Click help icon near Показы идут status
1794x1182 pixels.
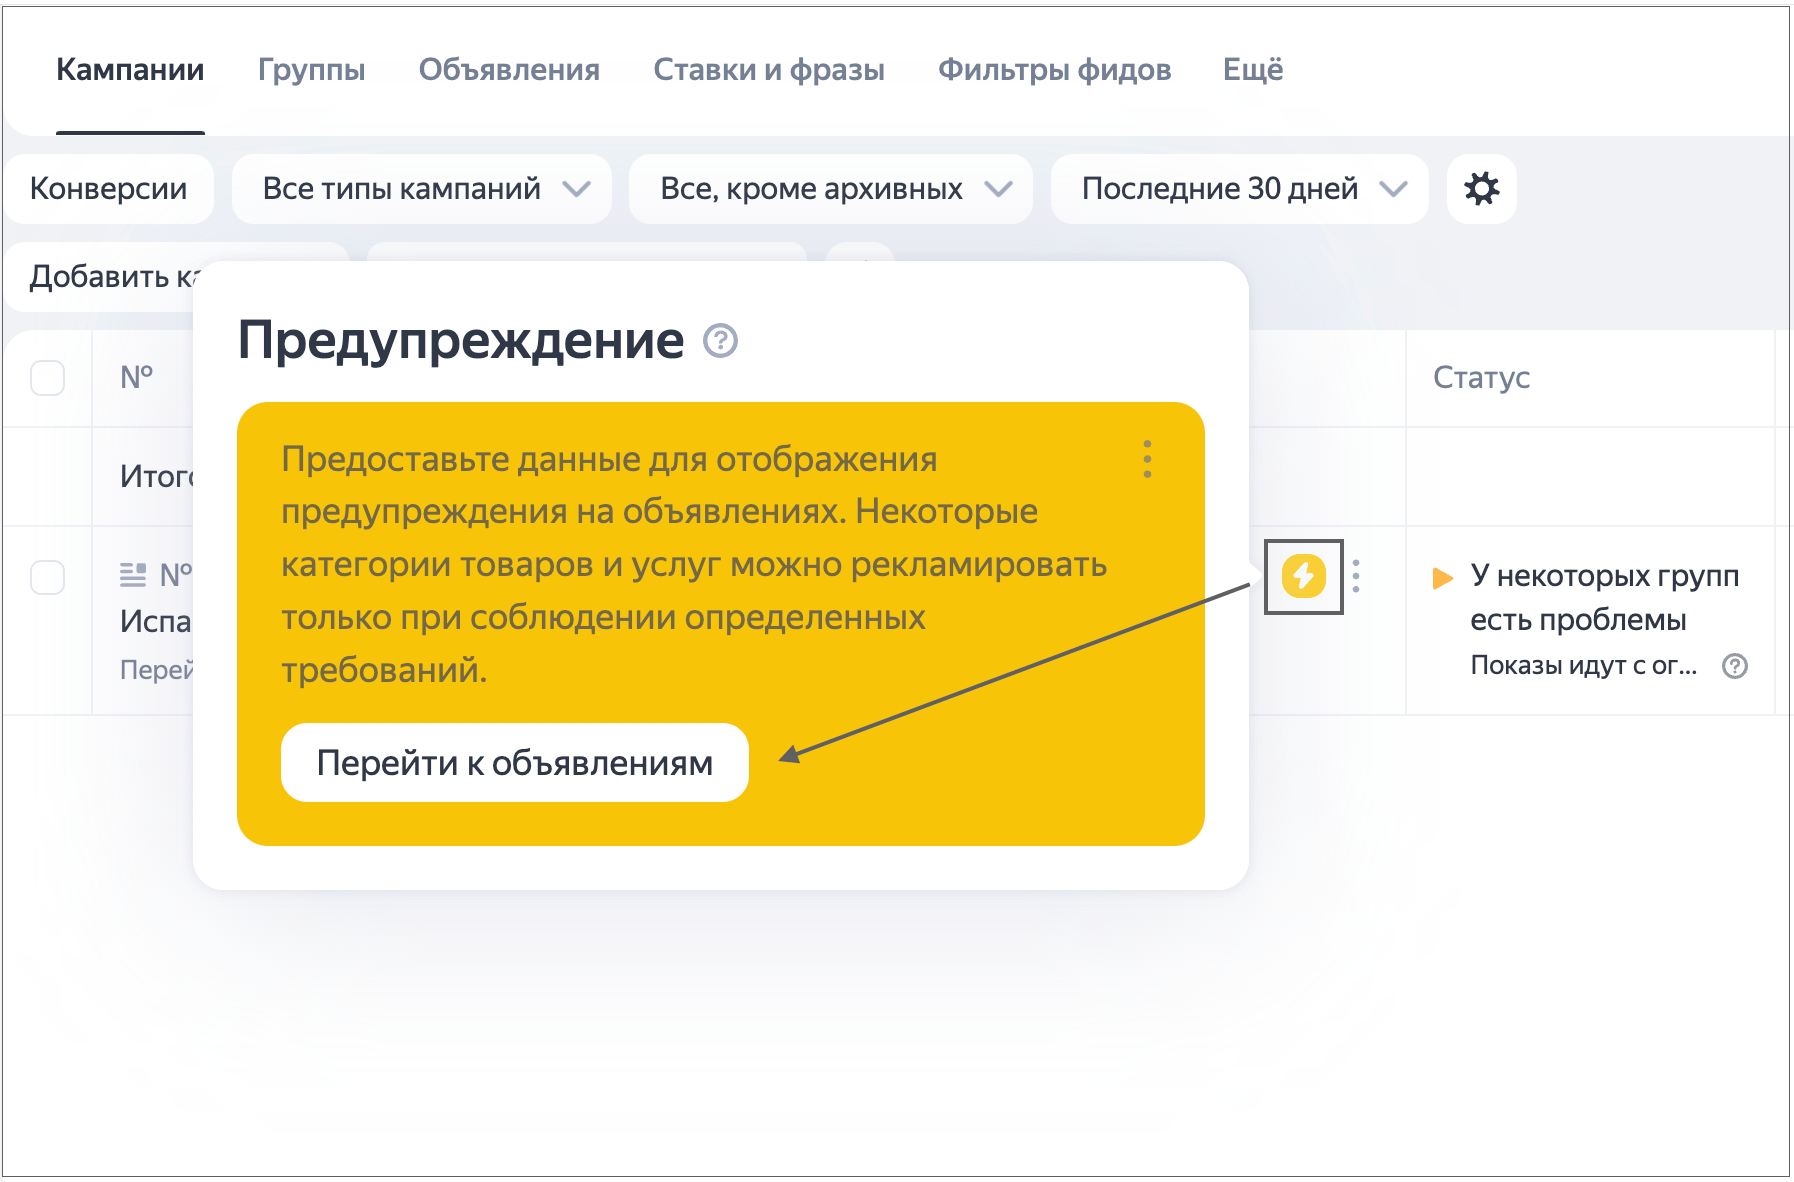tap(1735, 666)
